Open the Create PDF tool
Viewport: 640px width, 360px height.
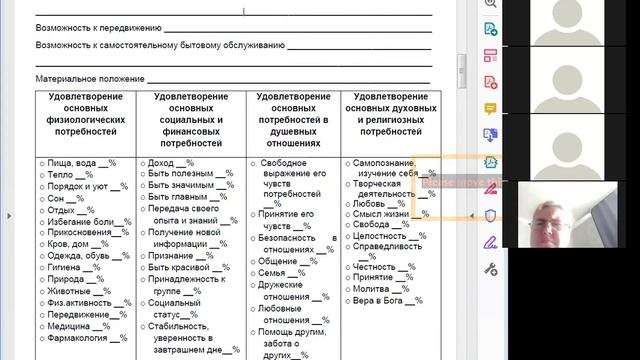click(491, 82)
